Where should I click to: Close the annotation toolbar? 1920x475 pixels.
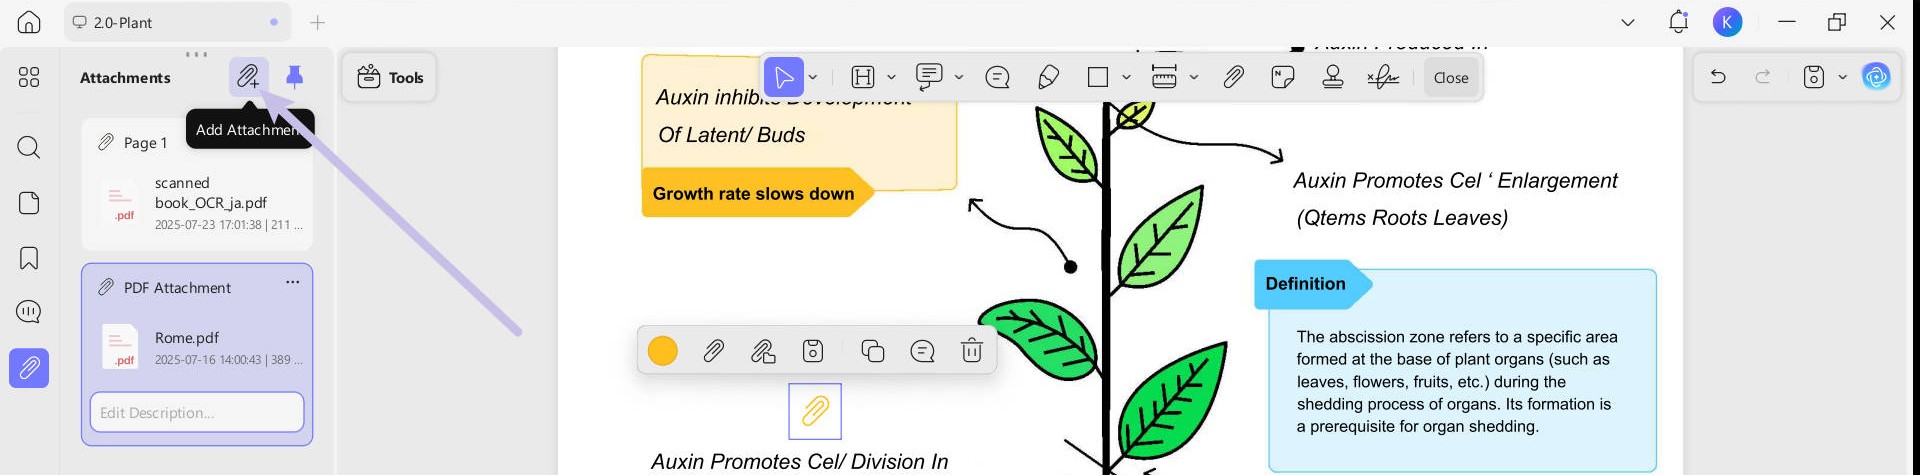click(1451, 77)
